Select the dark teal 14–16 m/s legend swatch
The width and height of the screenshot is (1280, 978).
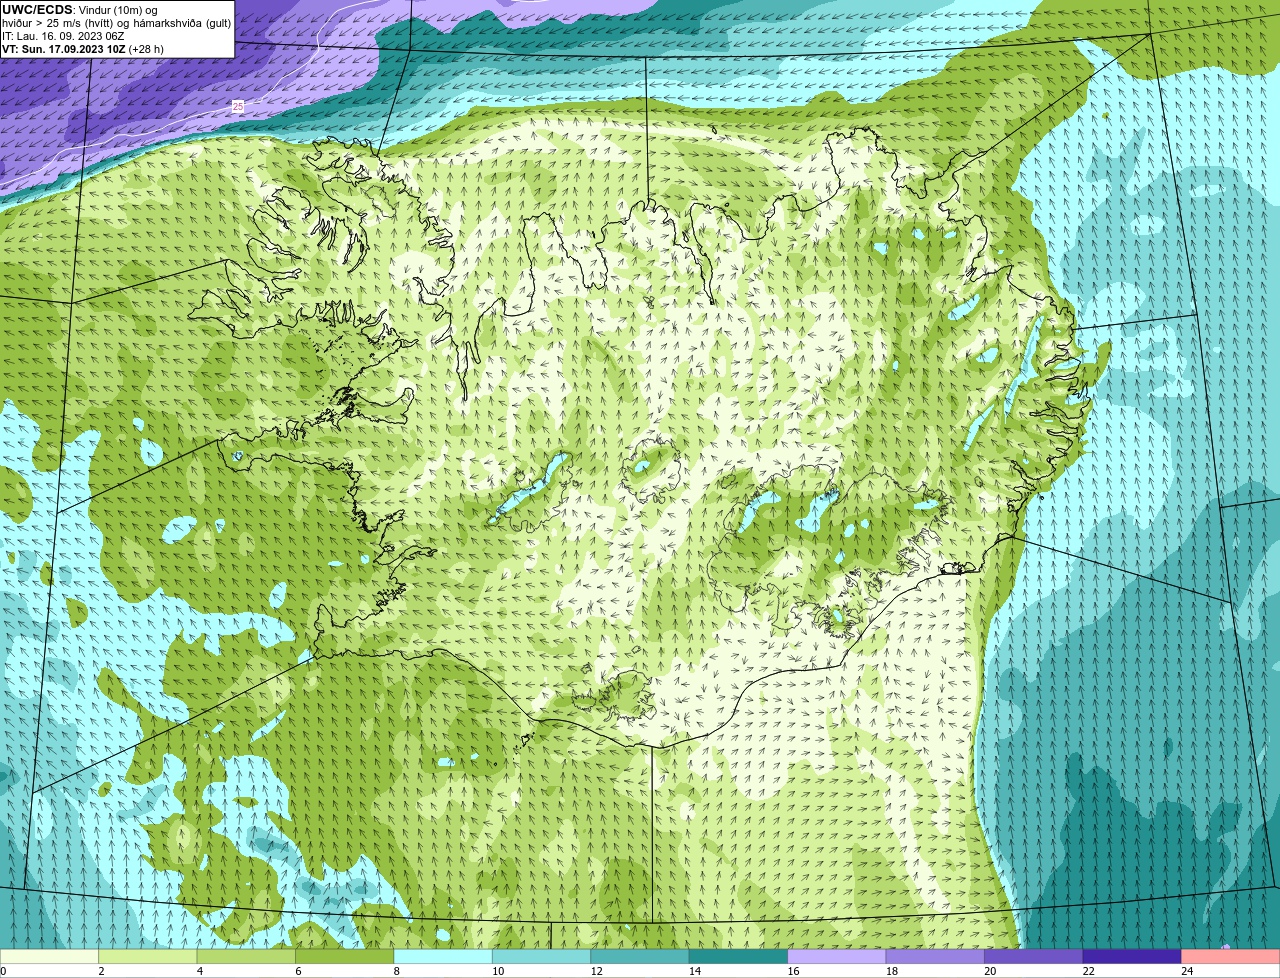739,956
